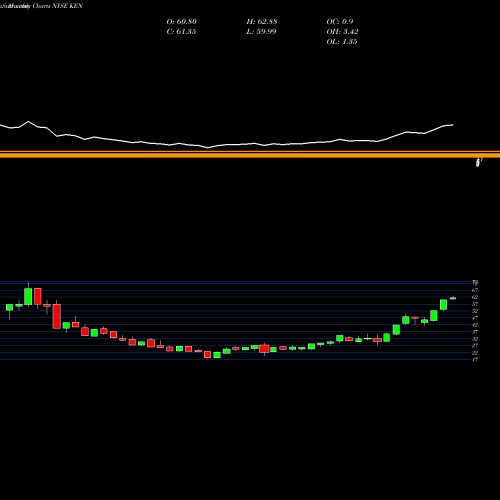Select the open value 'O: 60.80'
Screen dimensions: 500x500
click(182, 22)
